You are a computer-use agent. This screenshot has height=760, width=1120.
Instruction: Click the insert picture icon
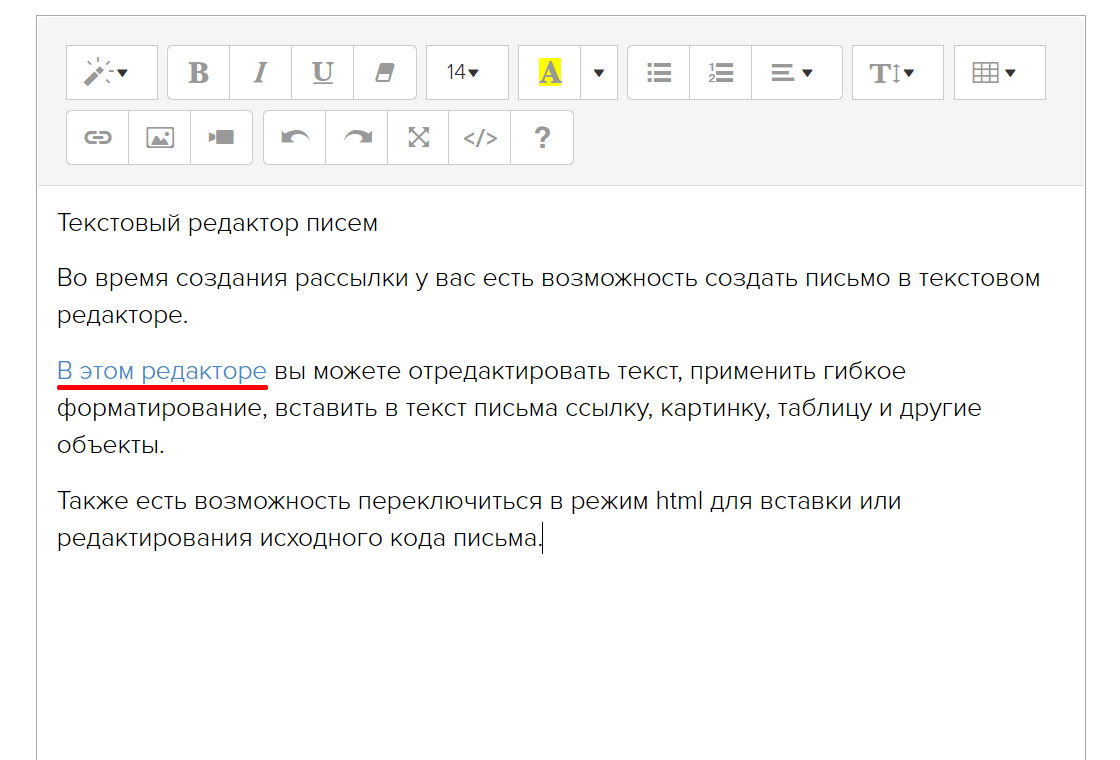160,138
